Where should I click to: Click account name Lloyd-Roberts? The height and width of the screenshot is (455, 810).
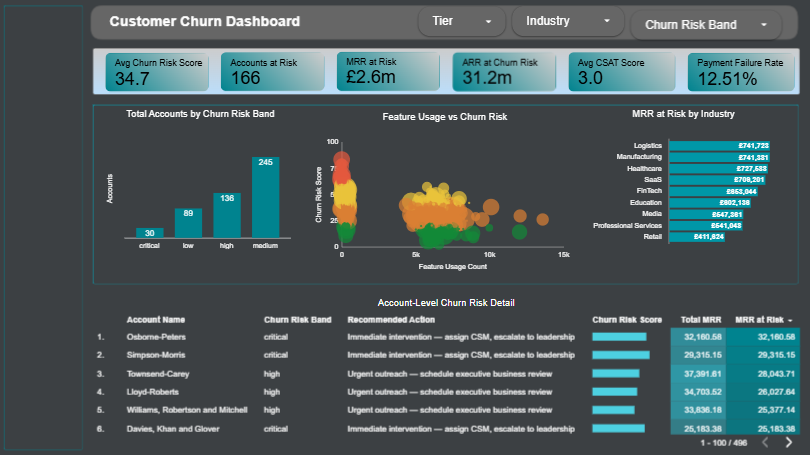[x=152, y=392]
